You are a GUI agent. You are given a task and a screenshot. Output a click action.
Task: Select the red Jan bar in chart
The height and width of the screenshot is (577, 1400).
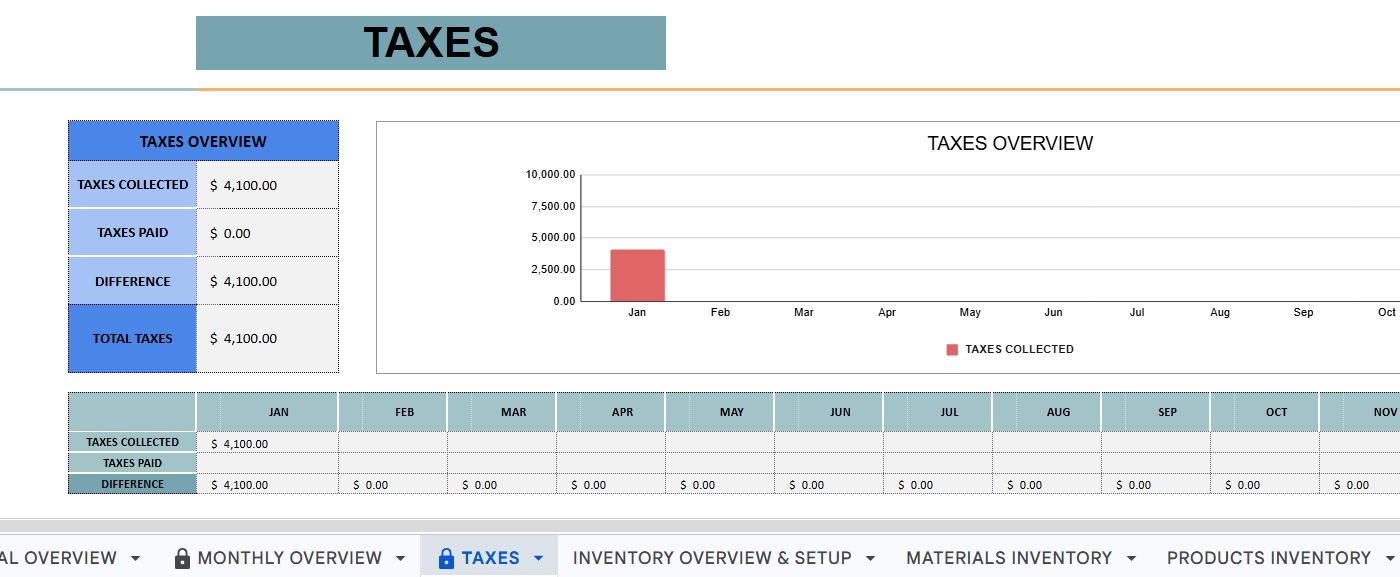pos(637,275)
